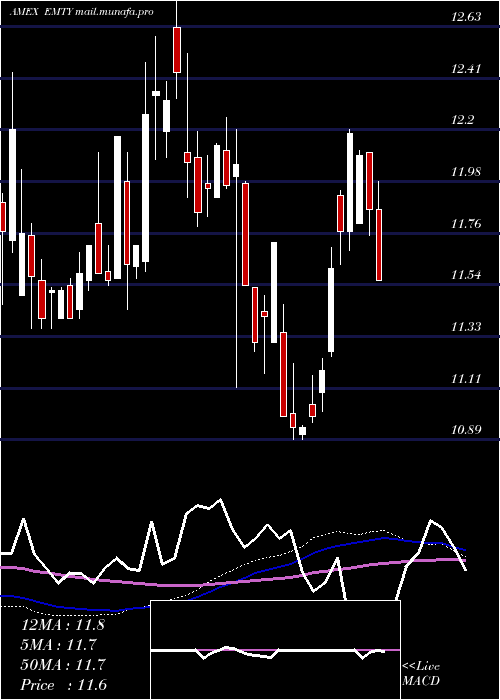Select the 12.41 price axis label
The image size is (500, 700).
pos(466,69)
